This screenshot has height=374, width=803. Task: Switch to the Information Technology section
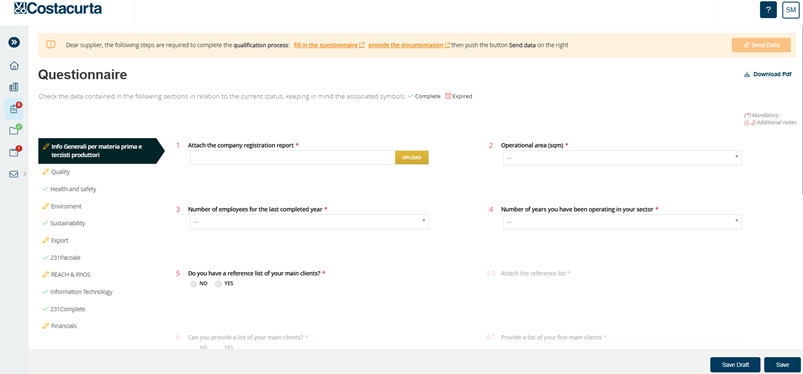[x=81, y=292]
